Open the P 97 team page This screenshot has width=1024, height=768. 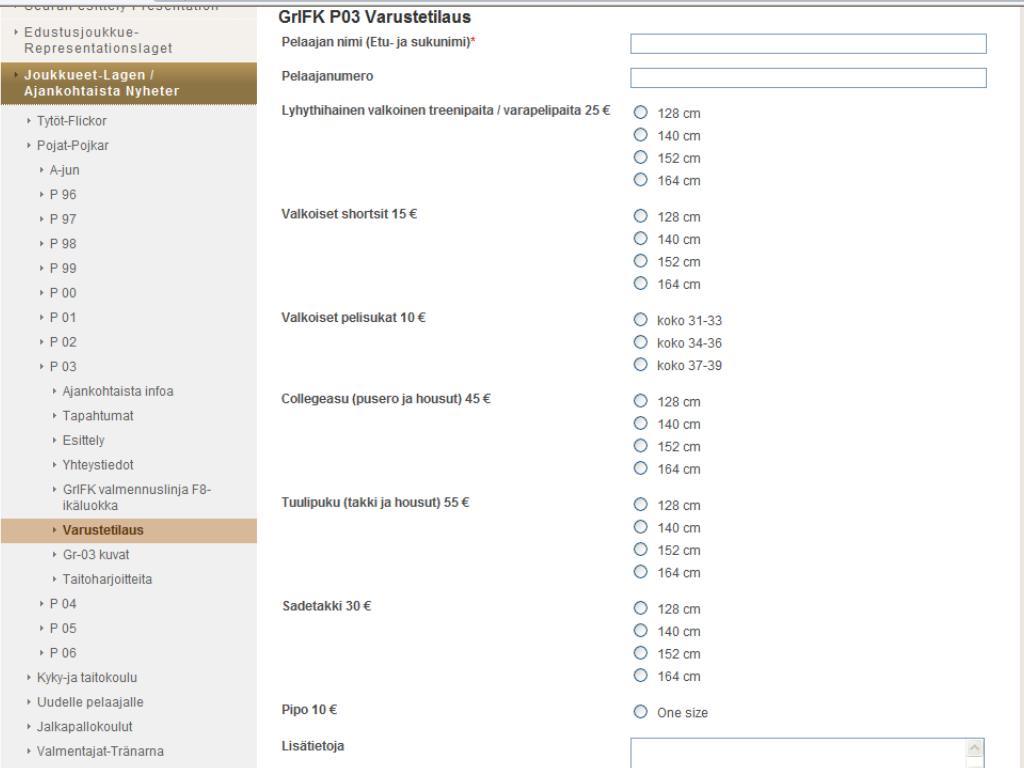tap(63, 219)
